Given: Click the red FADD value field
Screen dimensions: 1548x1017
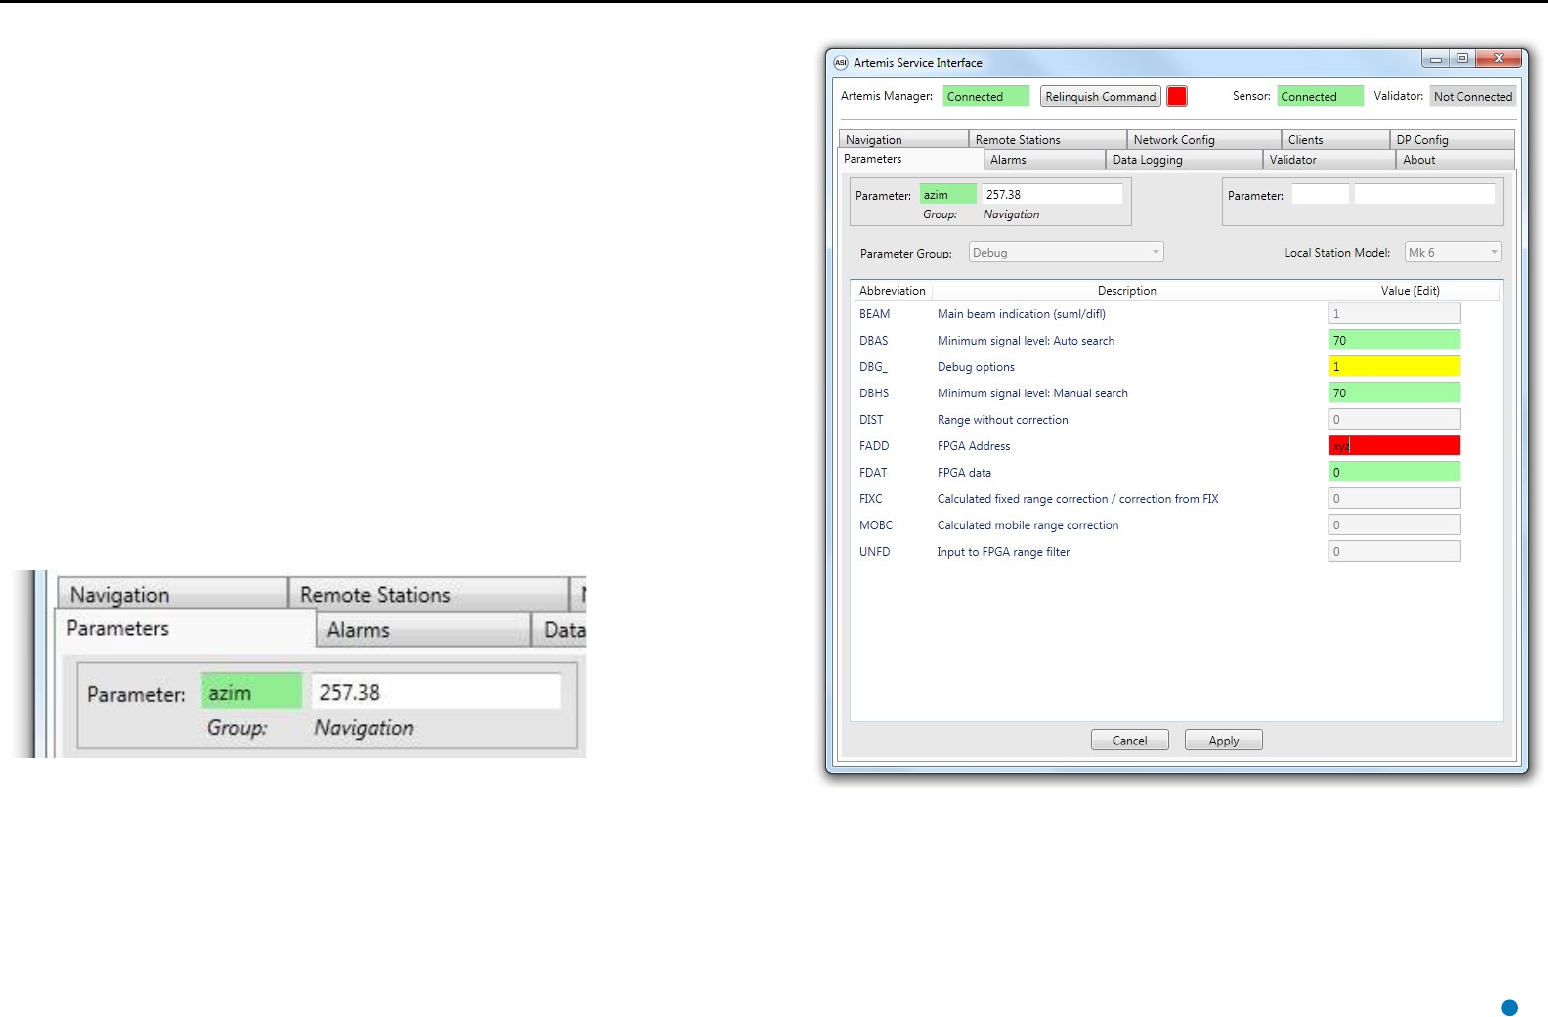Looking at the screenshot, I should [x=1394, y=445].
